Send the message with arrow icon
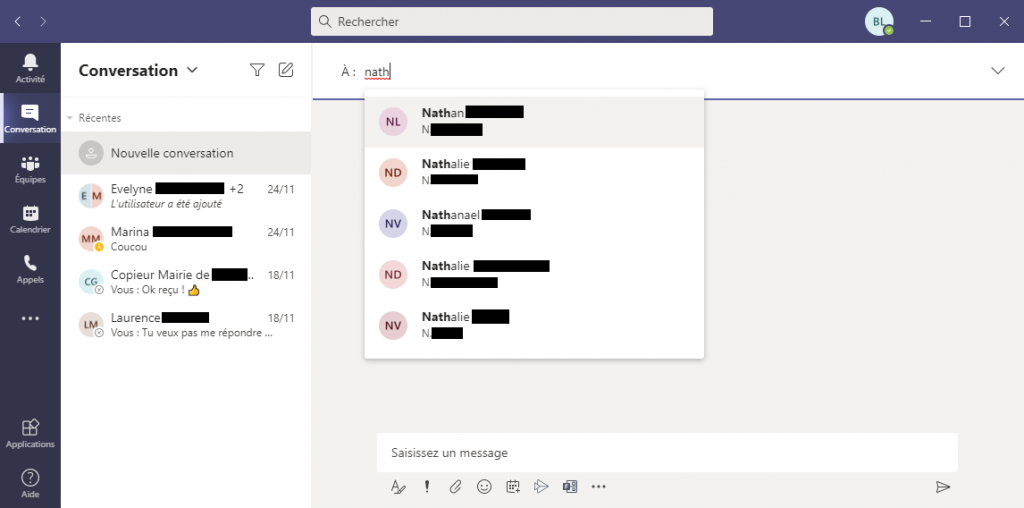Image resolution: width=1024 pixels, height=508 pixels. click(x=942, y=486)
